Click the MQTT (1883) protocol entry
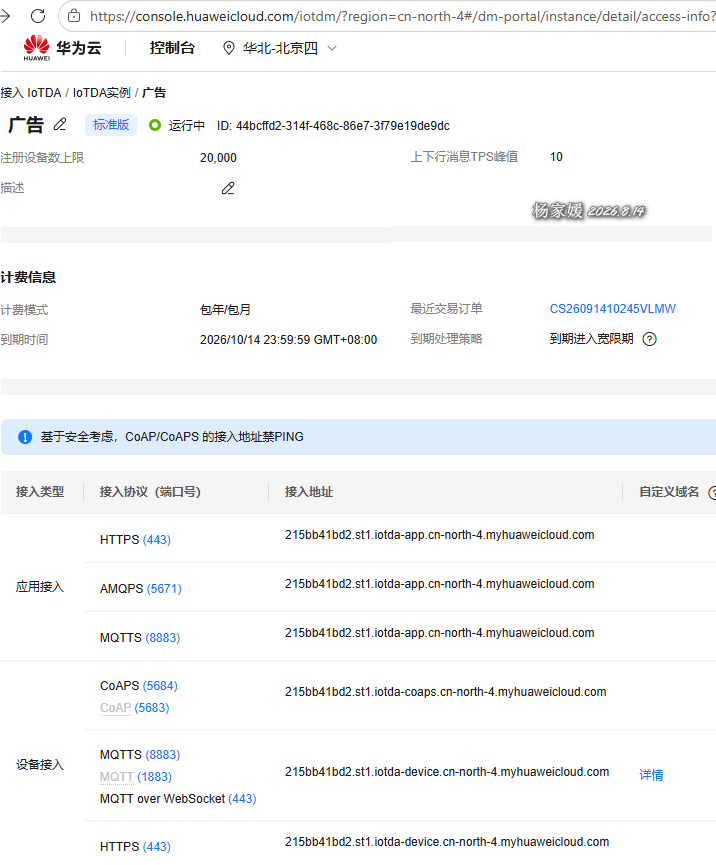Screen dimensions: 716x865 point(136,777)
